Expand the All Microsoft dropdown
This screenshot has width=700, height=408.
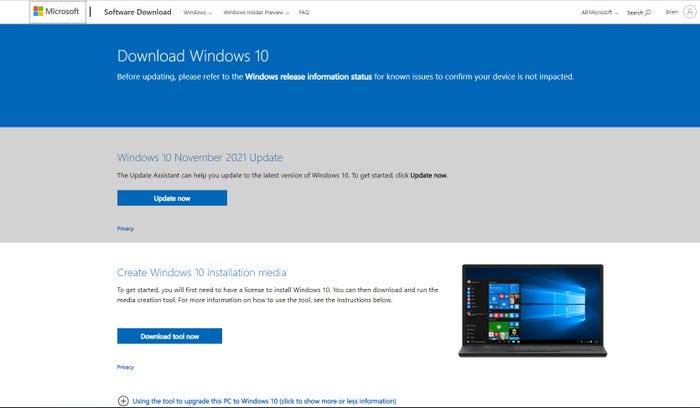(600, 12)
